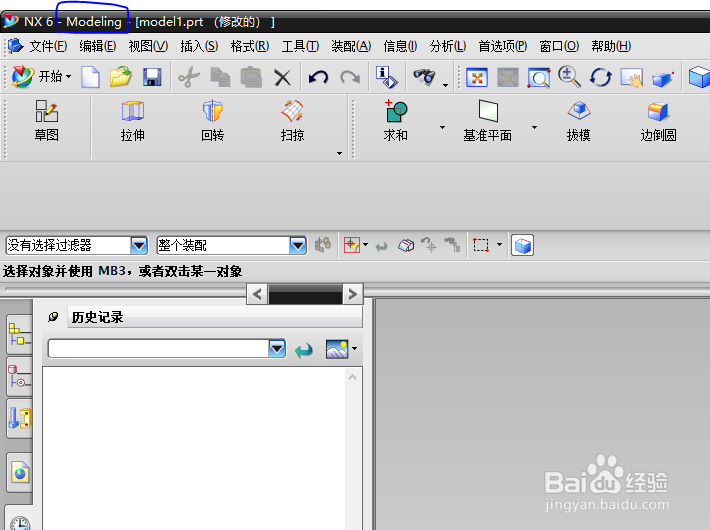Open the 分析(L) menu
710x530 pixels.
click(x=447, y=46)
